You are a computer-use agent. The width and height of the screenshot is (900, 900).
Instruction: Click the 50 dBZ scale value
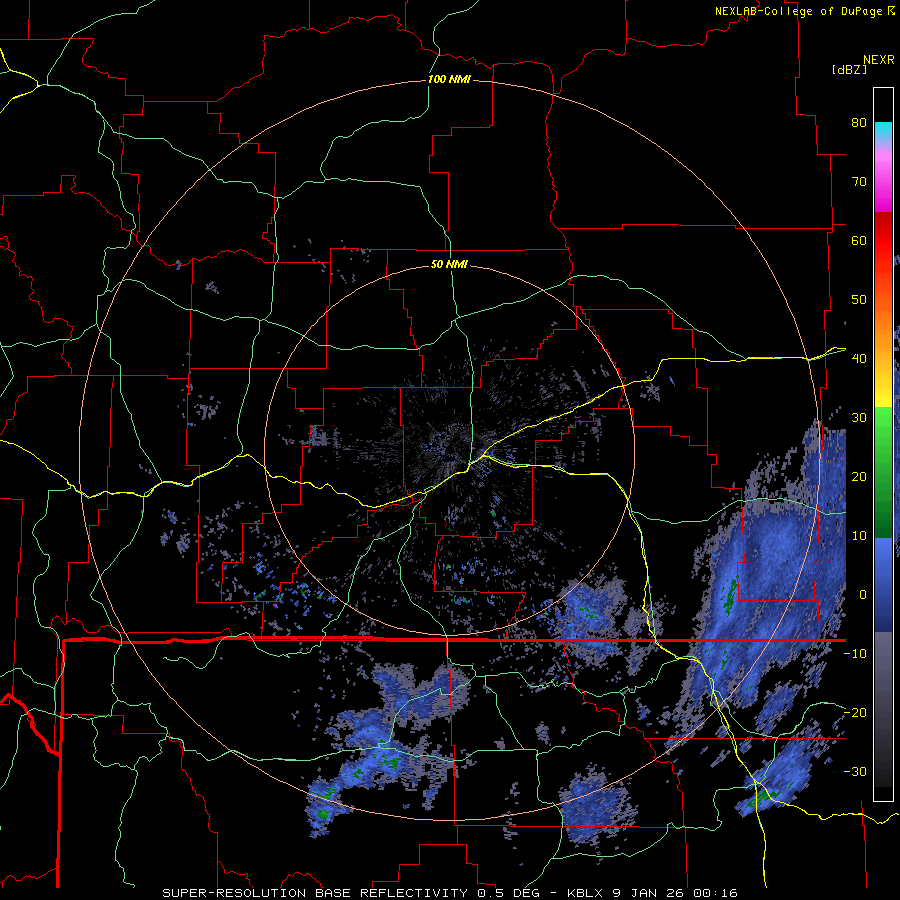click(859, 300)
